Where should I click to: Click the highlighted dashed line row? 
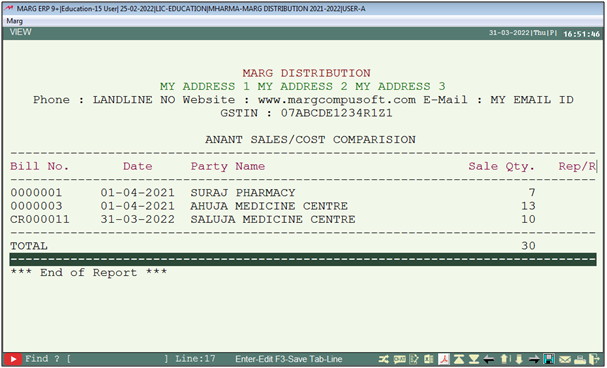pyautogui.click(x=303, y=259)
